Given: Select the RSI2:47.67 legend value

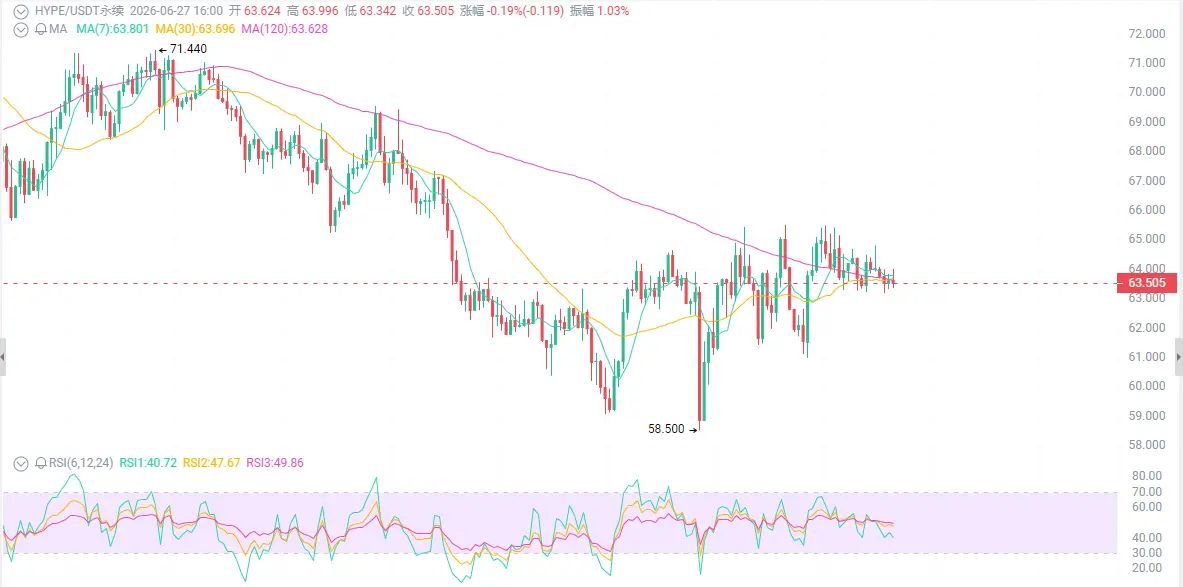Looking at the screenshot, I should 211,463.
